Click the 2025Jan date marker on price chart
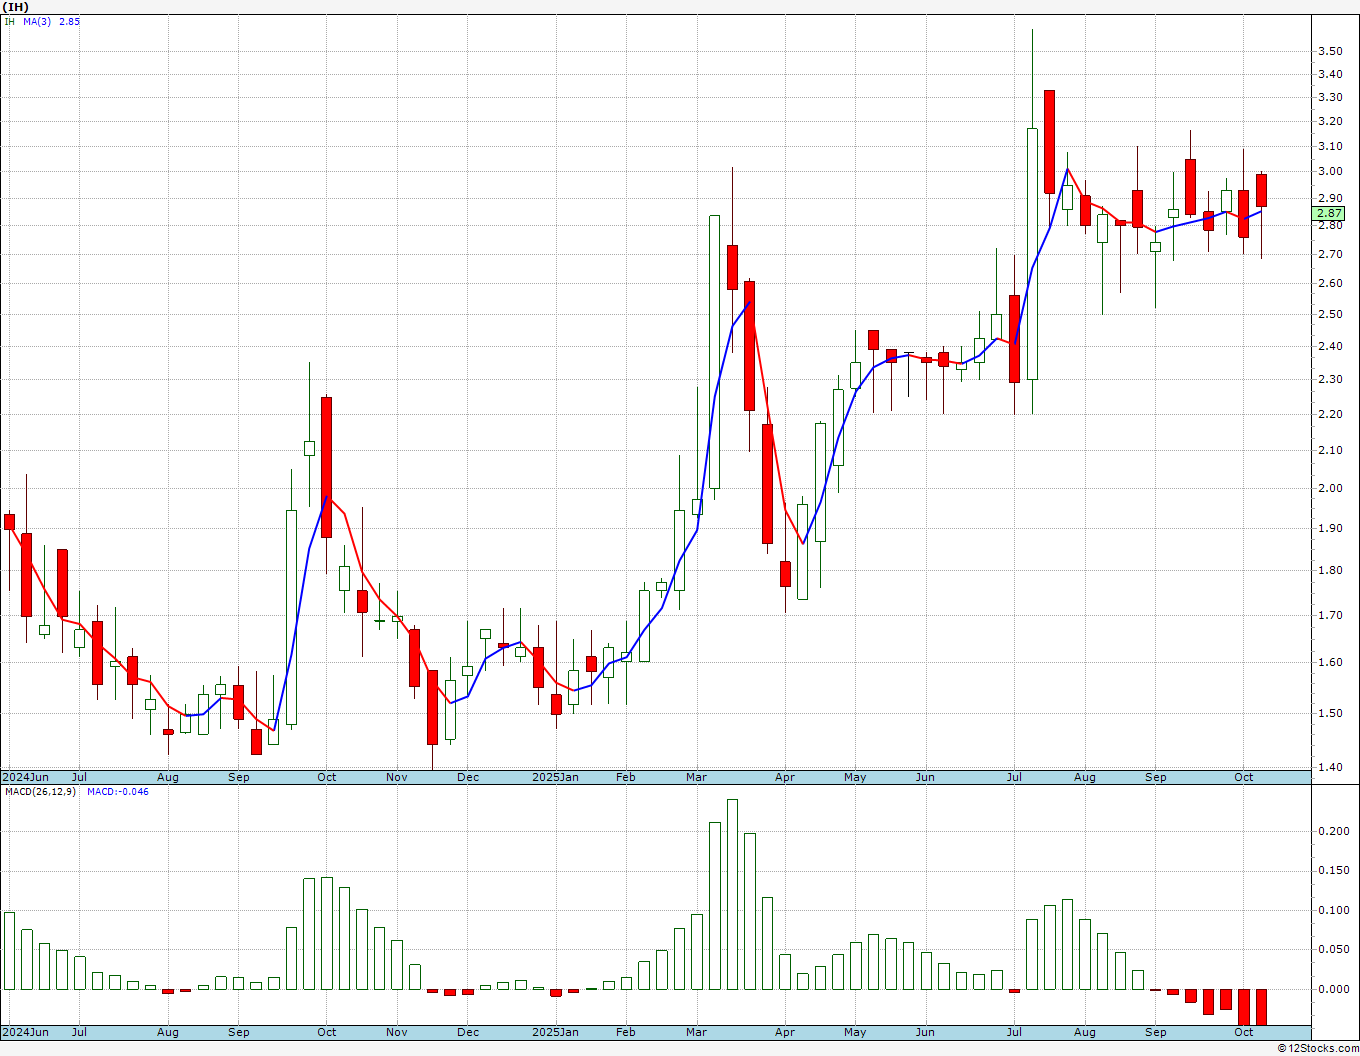1360x1056 pixels. tap(555, 777)
